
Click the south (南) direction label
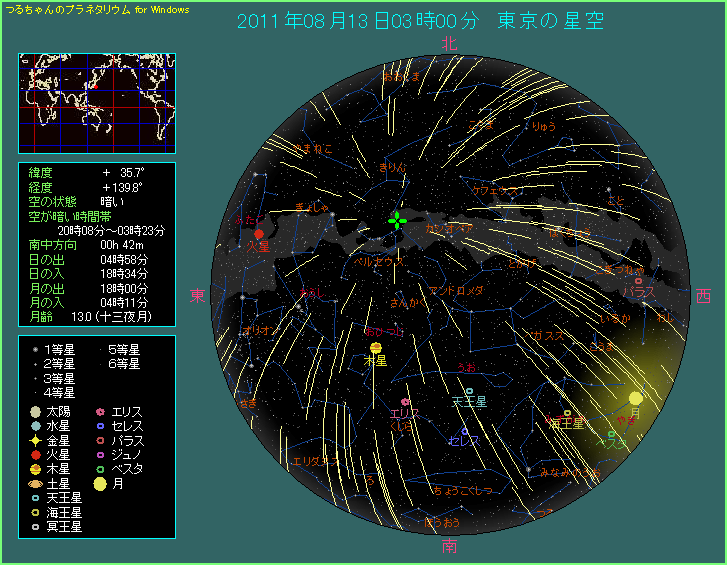coord(450,546)
